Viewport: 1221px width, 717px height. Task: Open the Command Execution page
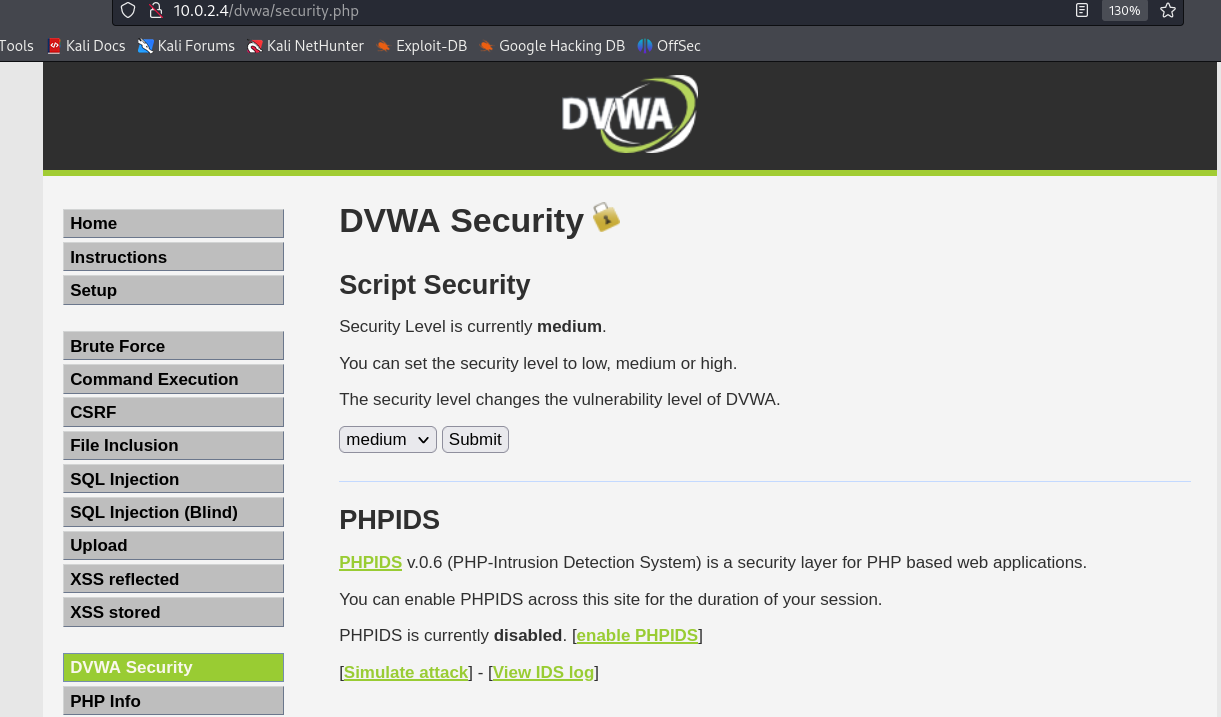tap(173, 379)
